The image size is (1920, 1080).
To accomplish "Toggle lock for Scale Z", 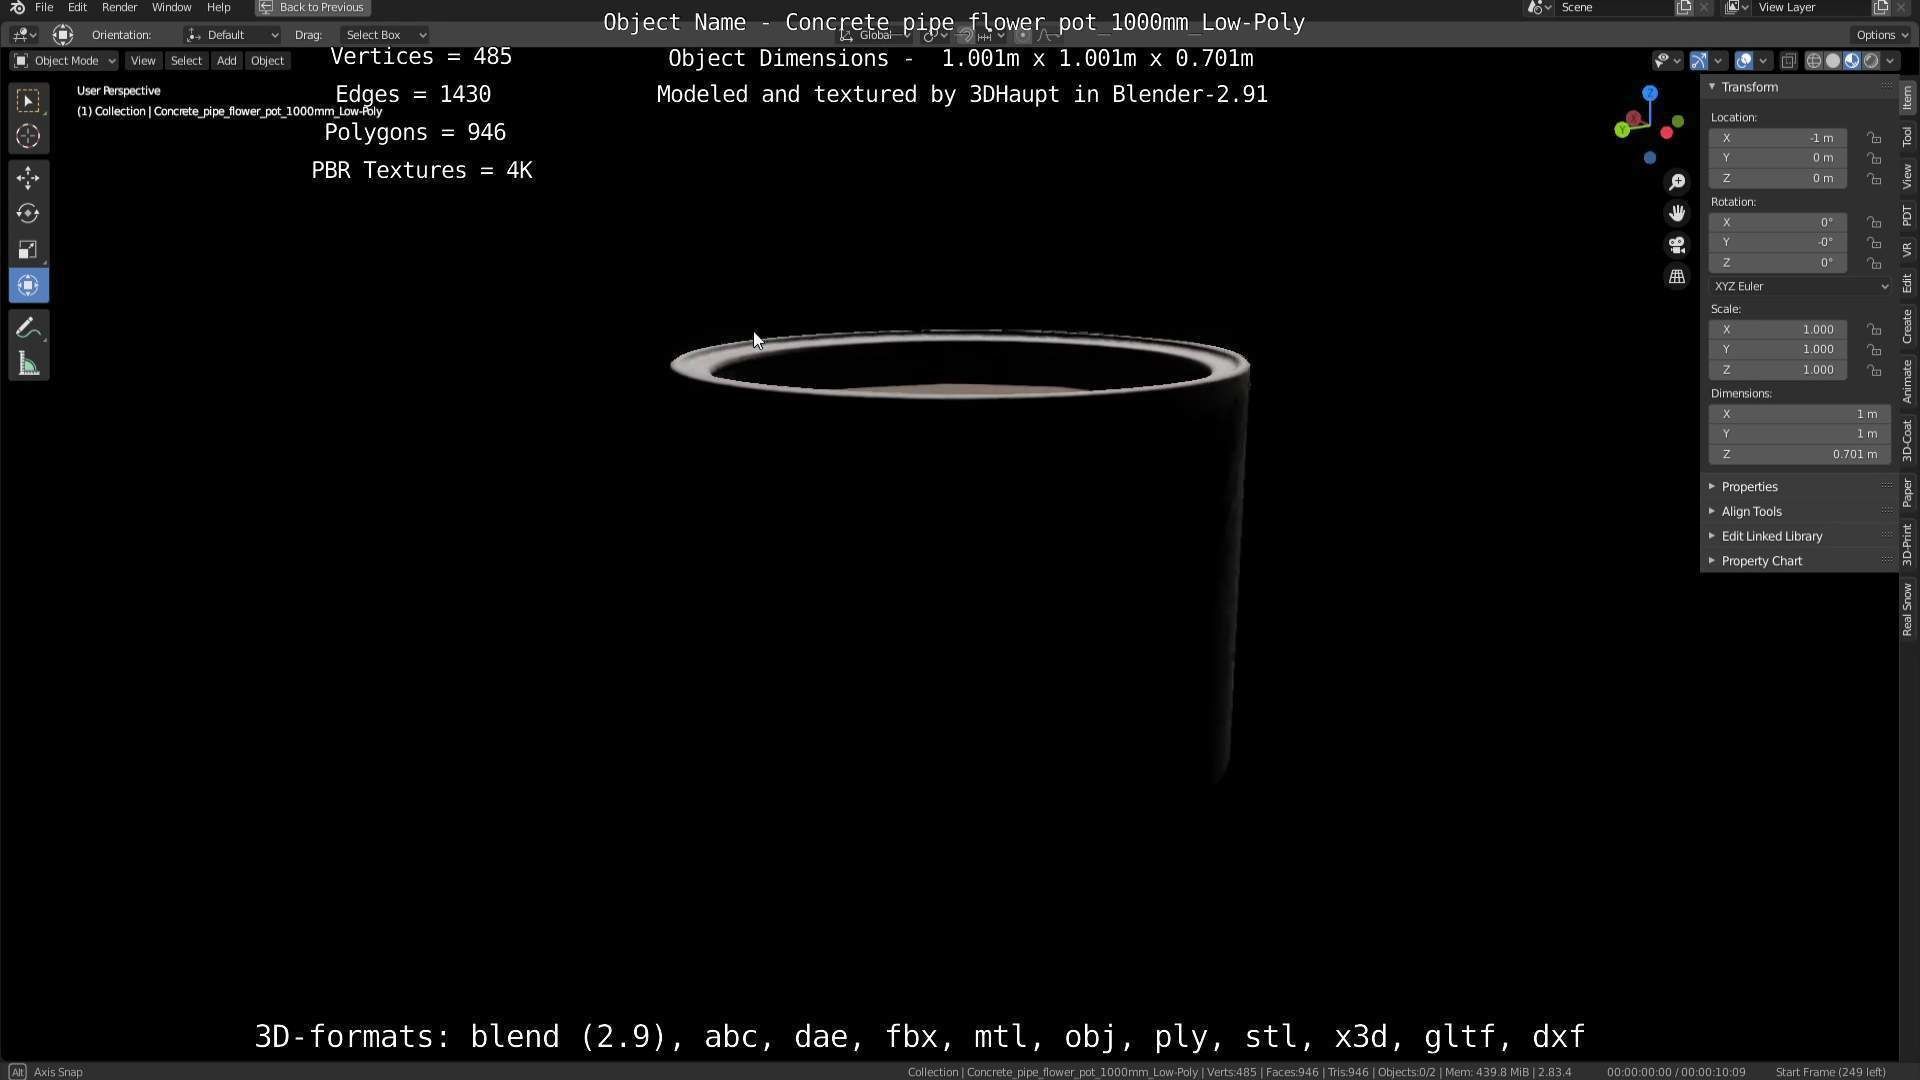I will point(1874,370).
